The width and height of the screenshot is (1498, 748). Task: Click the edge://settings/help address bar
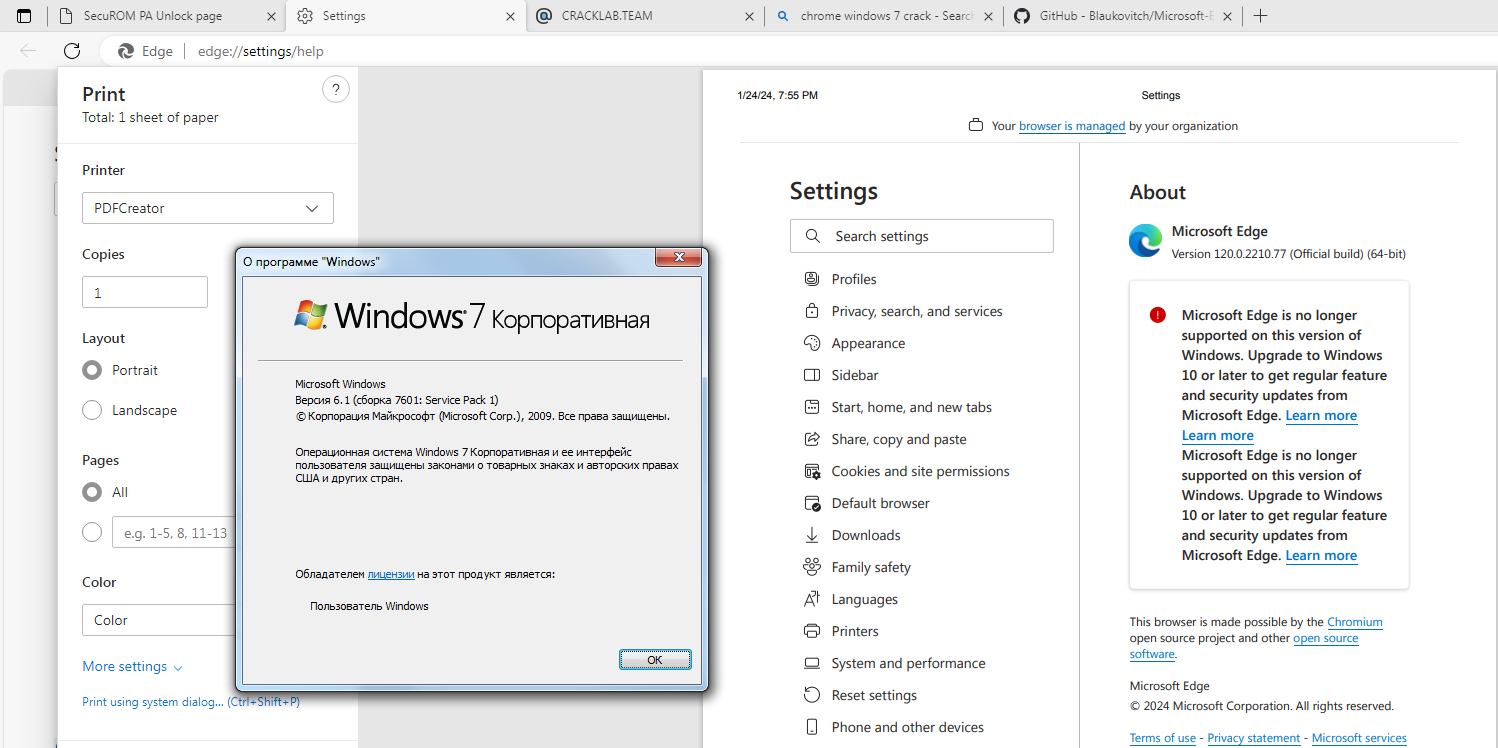(x=261, y=51)
